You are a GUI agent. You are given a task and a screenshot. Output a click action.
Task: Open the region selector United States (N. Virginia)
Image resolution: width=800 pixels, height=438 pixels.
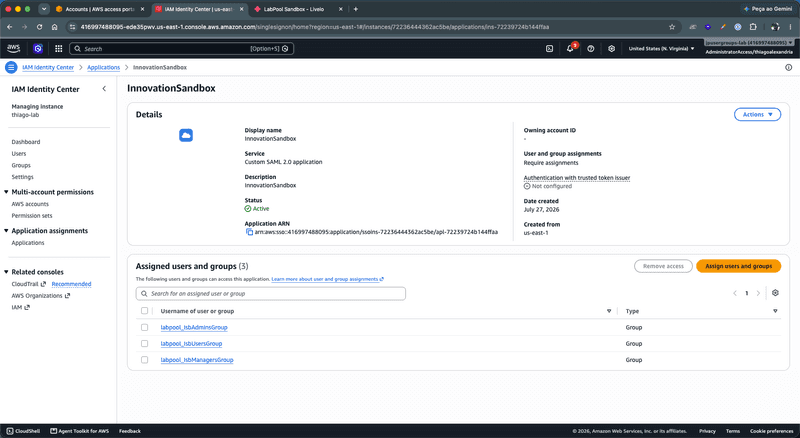coord(661,48)
